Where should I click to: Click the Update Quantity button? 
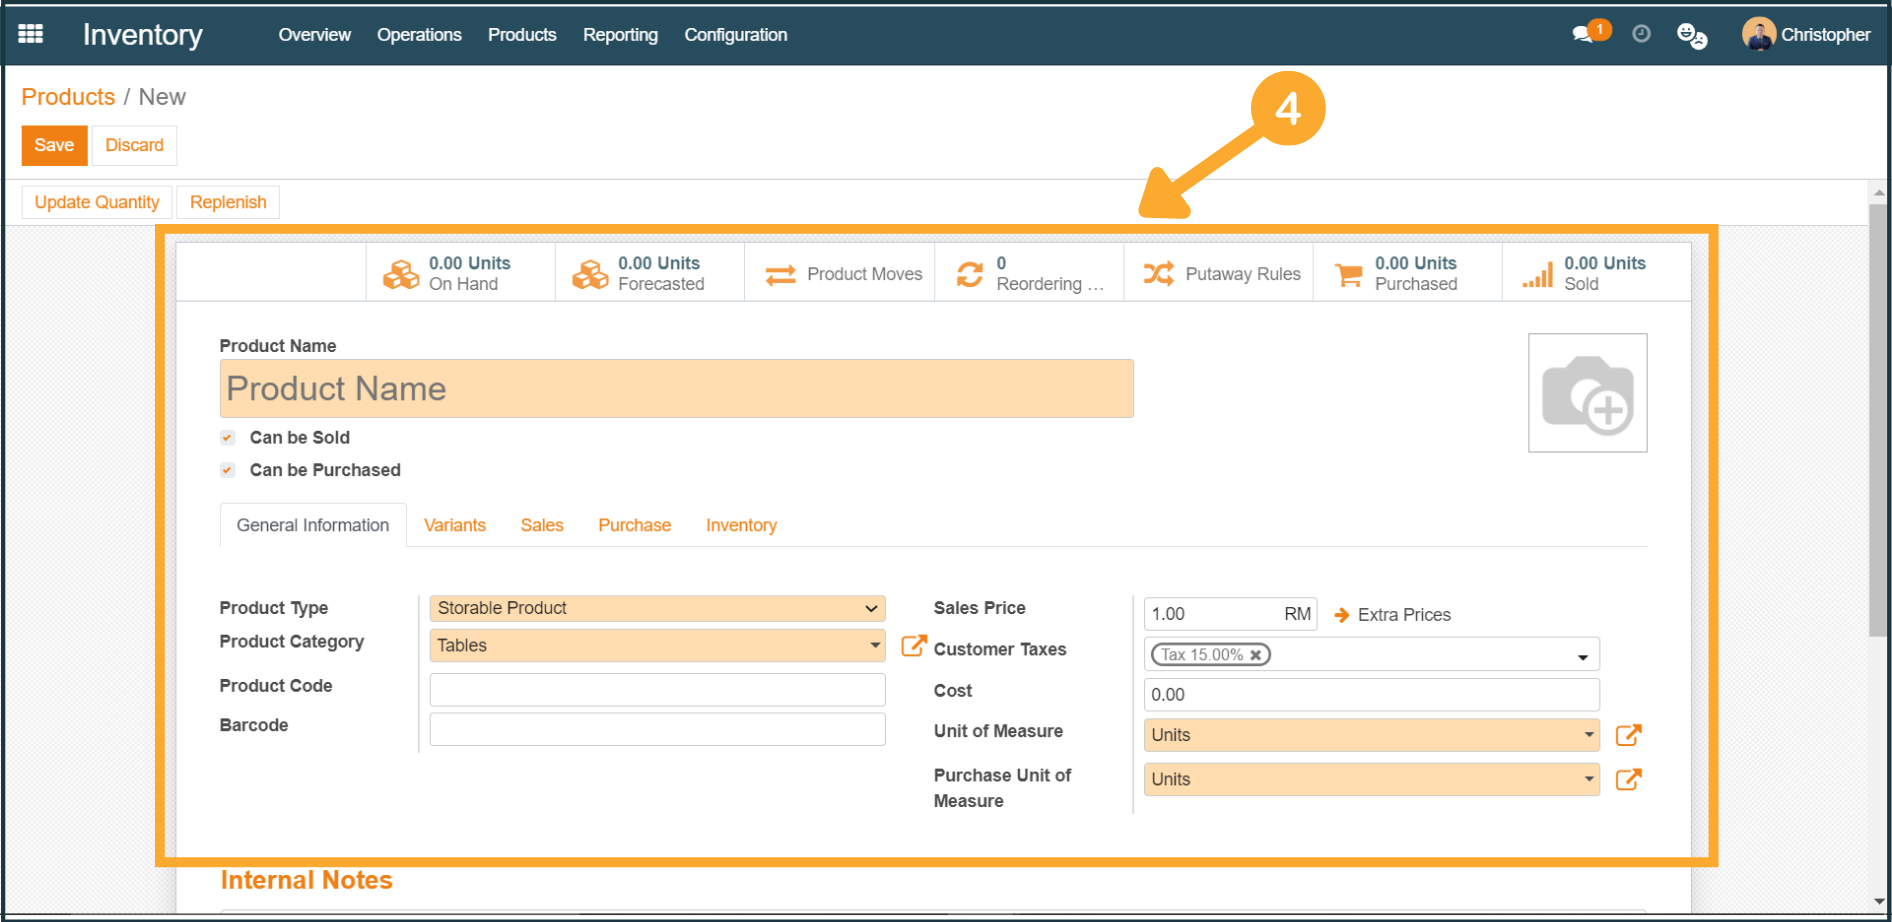click(97, 202)
